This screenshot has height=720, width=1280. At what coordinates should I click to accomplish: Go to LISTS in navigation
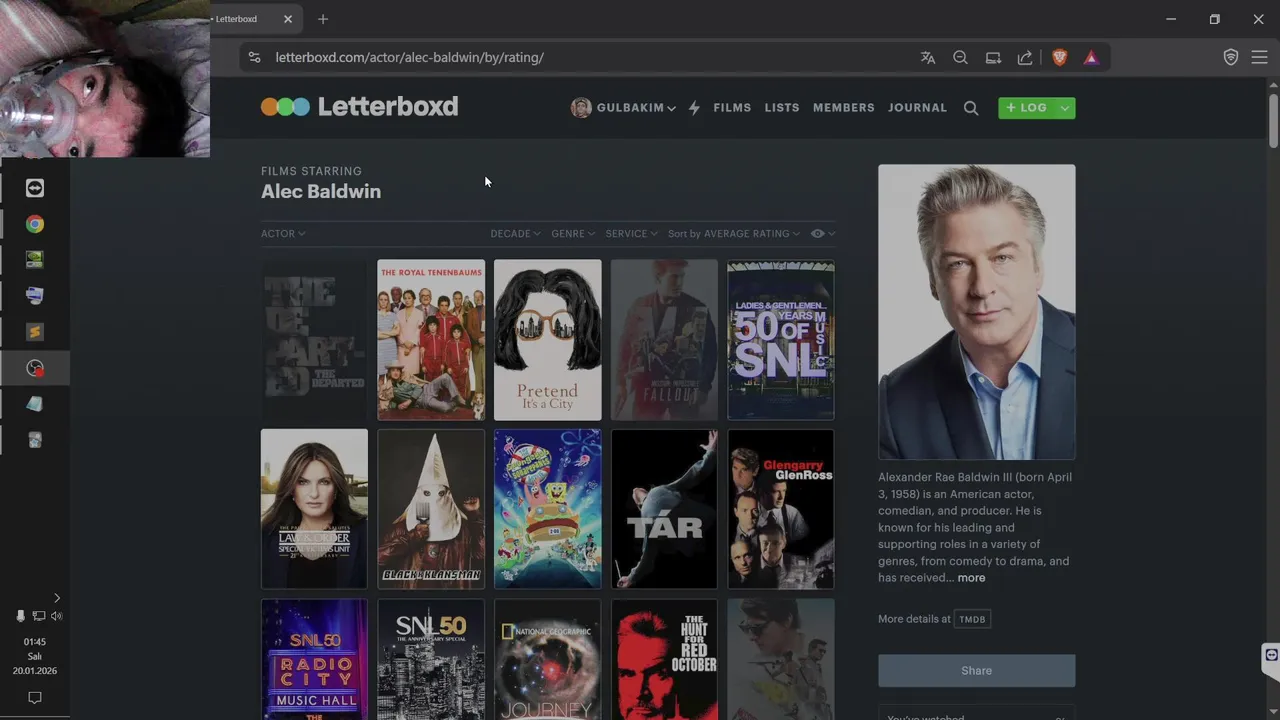782,108
